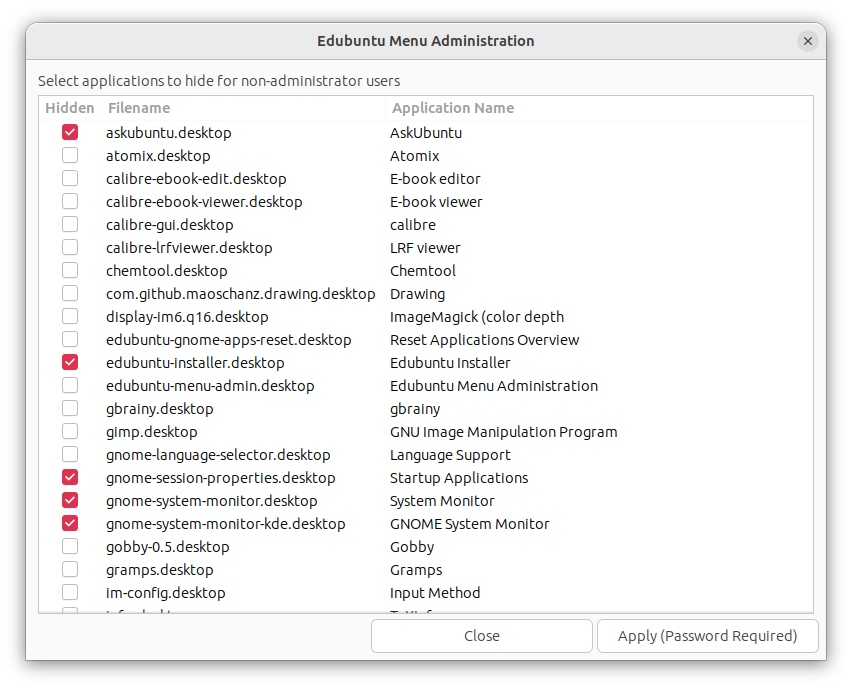The width and height of the screenshot is (852, 689).
Task: Uncheck Startup Applications hidden checkbox
Action: coord(70,477)
